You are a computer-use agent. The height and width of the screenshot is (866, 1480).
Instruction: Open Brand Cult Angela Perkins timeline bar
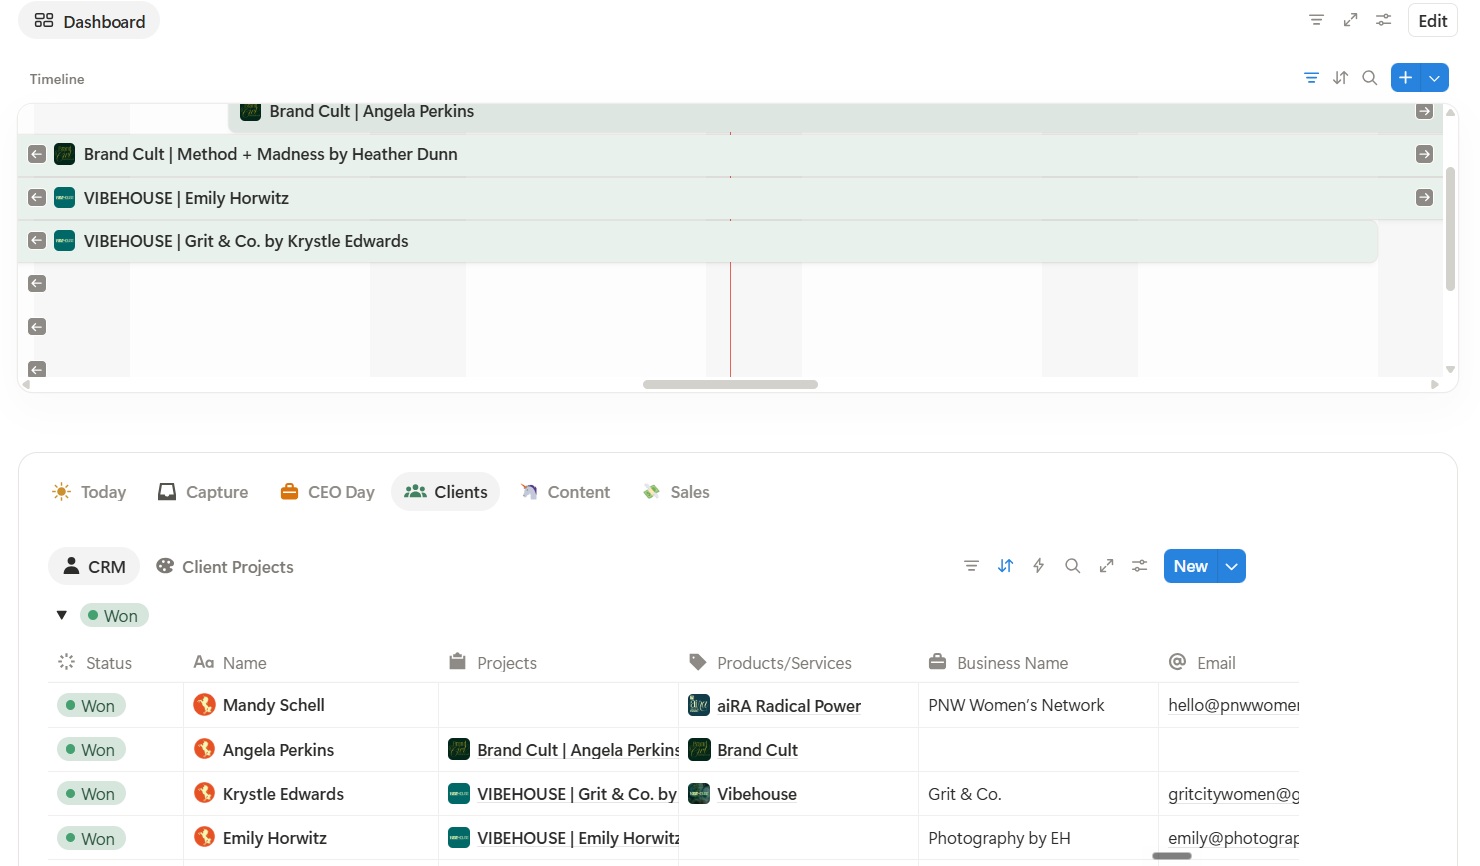coord(835,117)
